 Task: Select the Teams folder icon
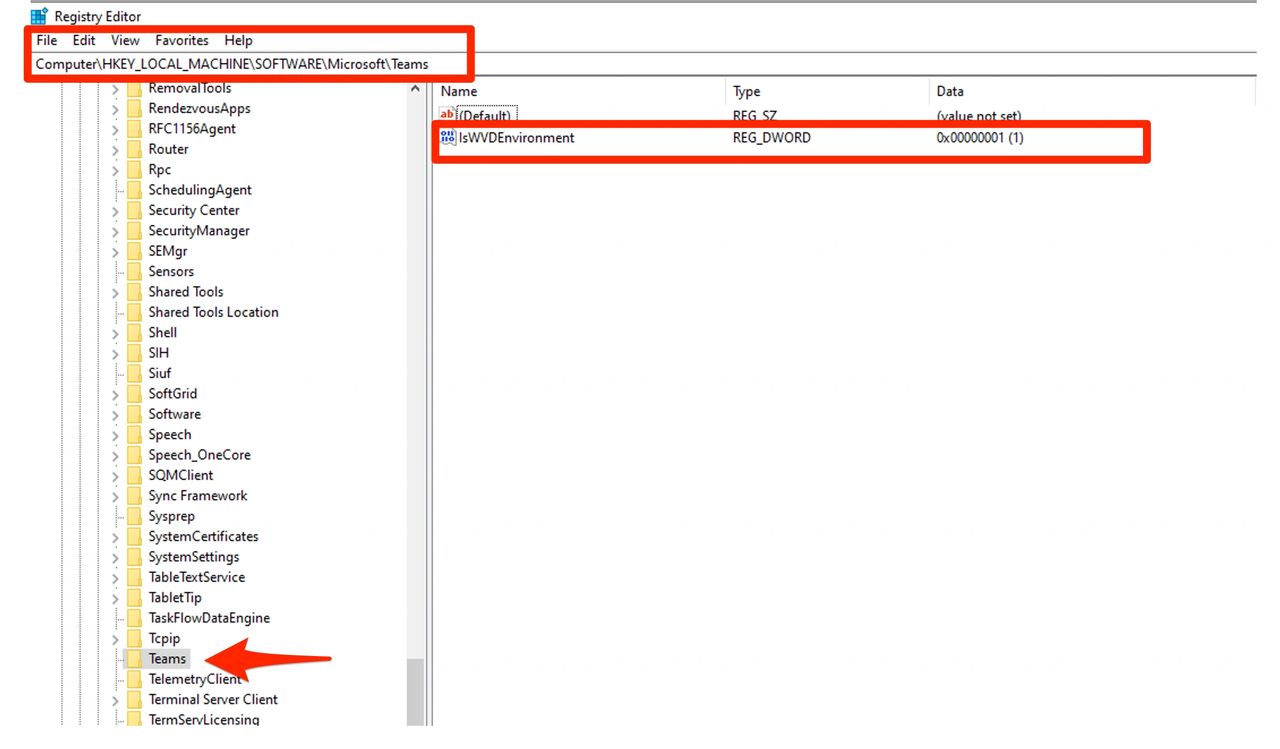click(x=133, y=659)
